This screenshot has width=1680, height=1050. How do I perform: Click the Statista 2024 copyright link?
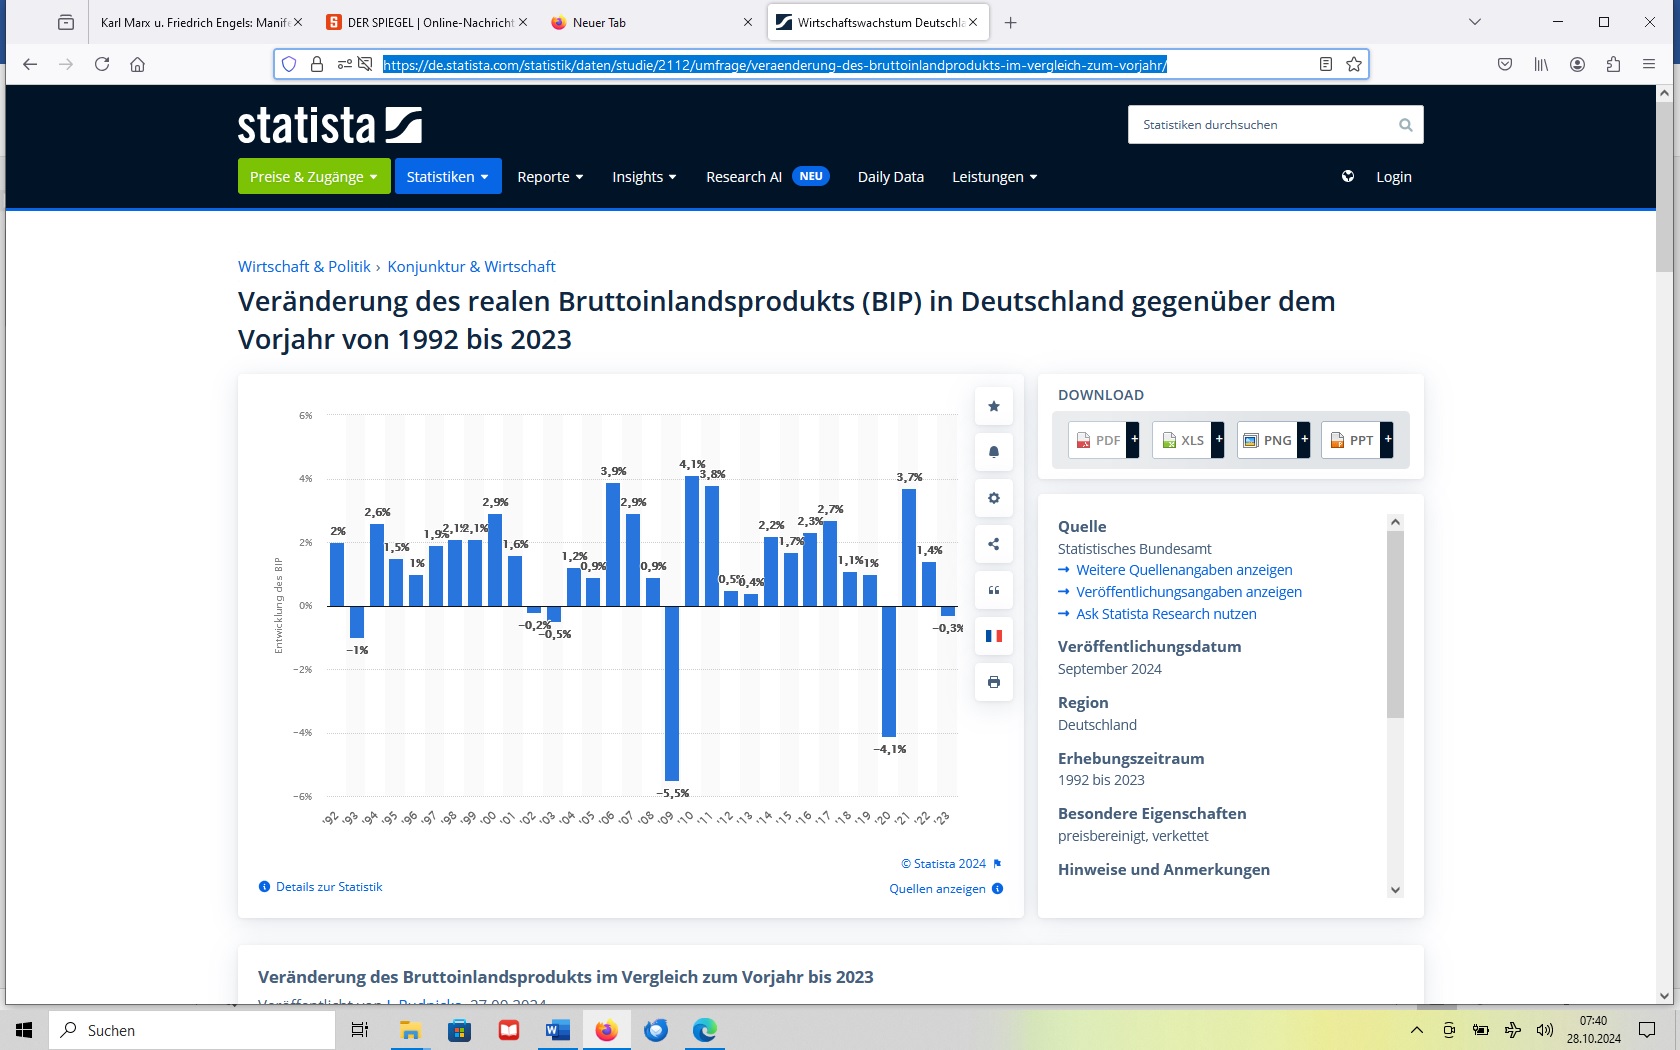944,864
